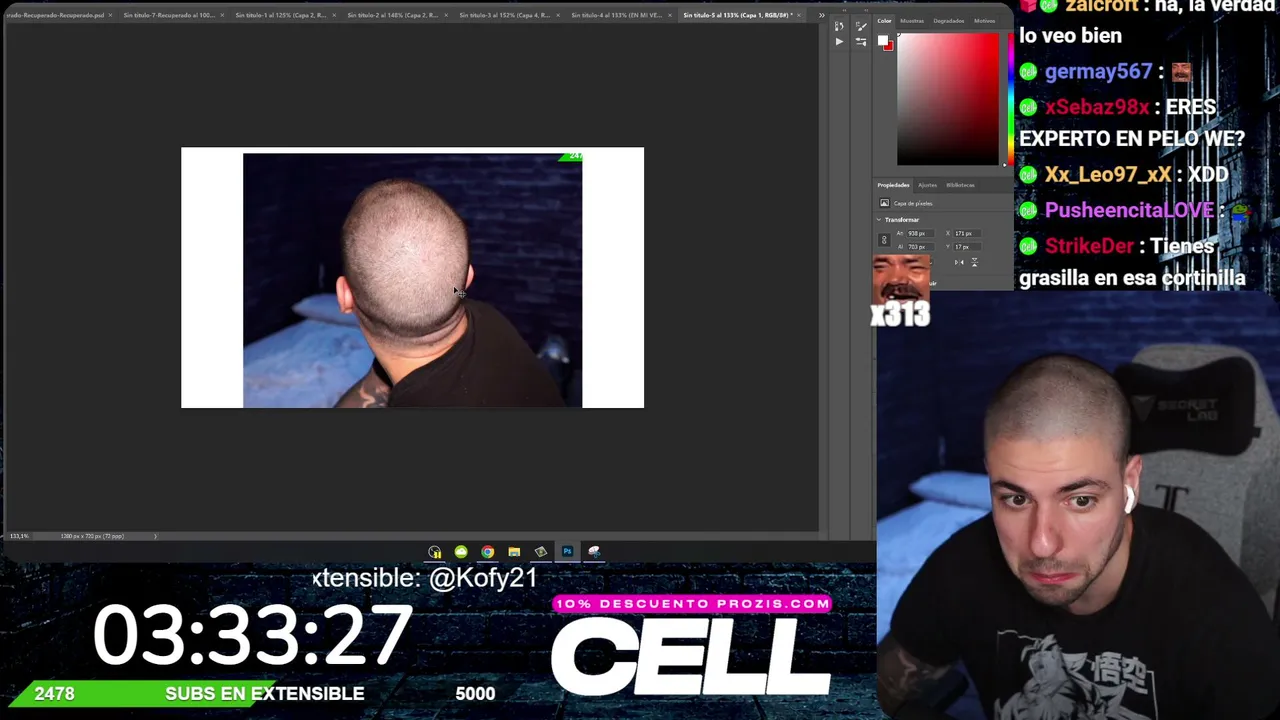Click the germay567 username in chat
The width and height of the screenshot is (1280, 720).
click(1098, 72)
